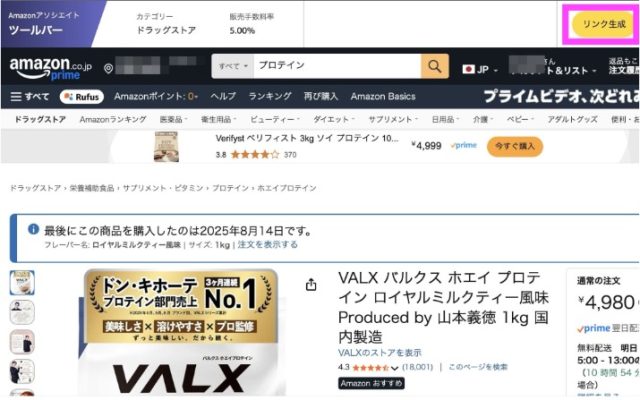Image resolution: width=640 pixels, height=400 pixels.
Task: Open the 注文を表示する link
Action: tap(267, 244)
